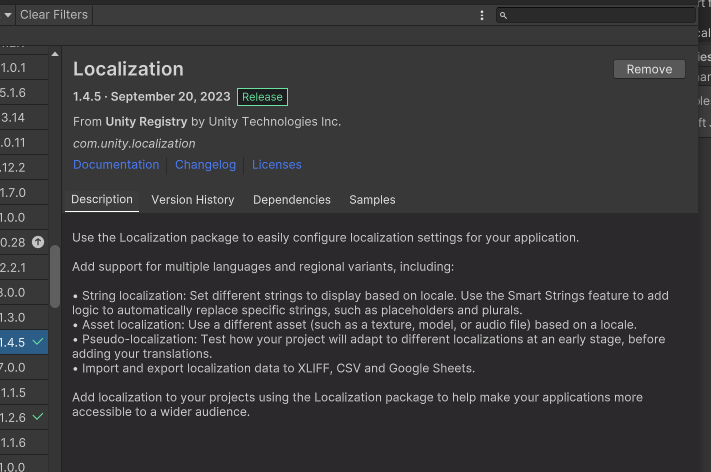This screenshot has width=711, height=472.
Task: Focus the package search field
Action: 596,15
